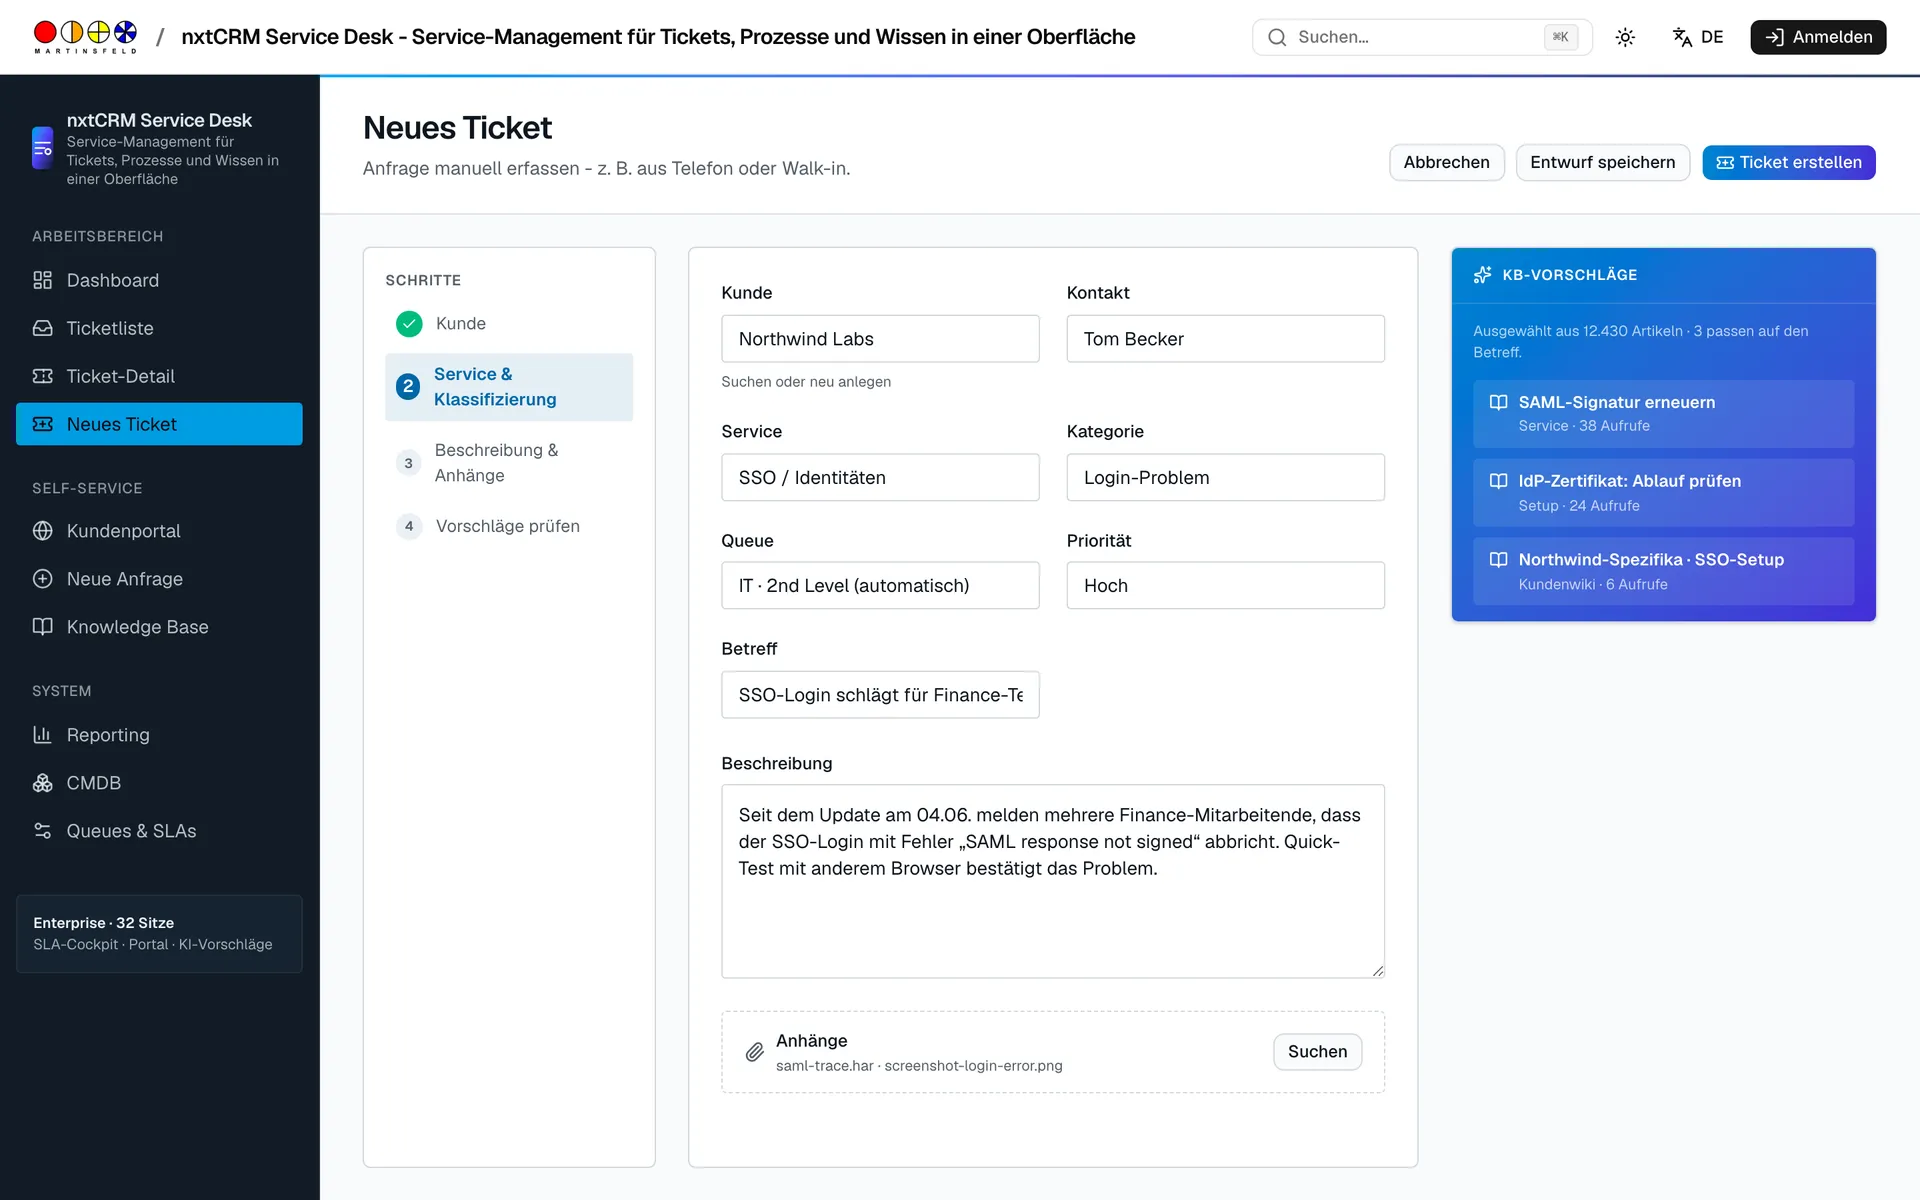The image size is (1920, 1200).
Task: Open the Service dropdown SSO / Identitäten
Action: pos(880,478)
